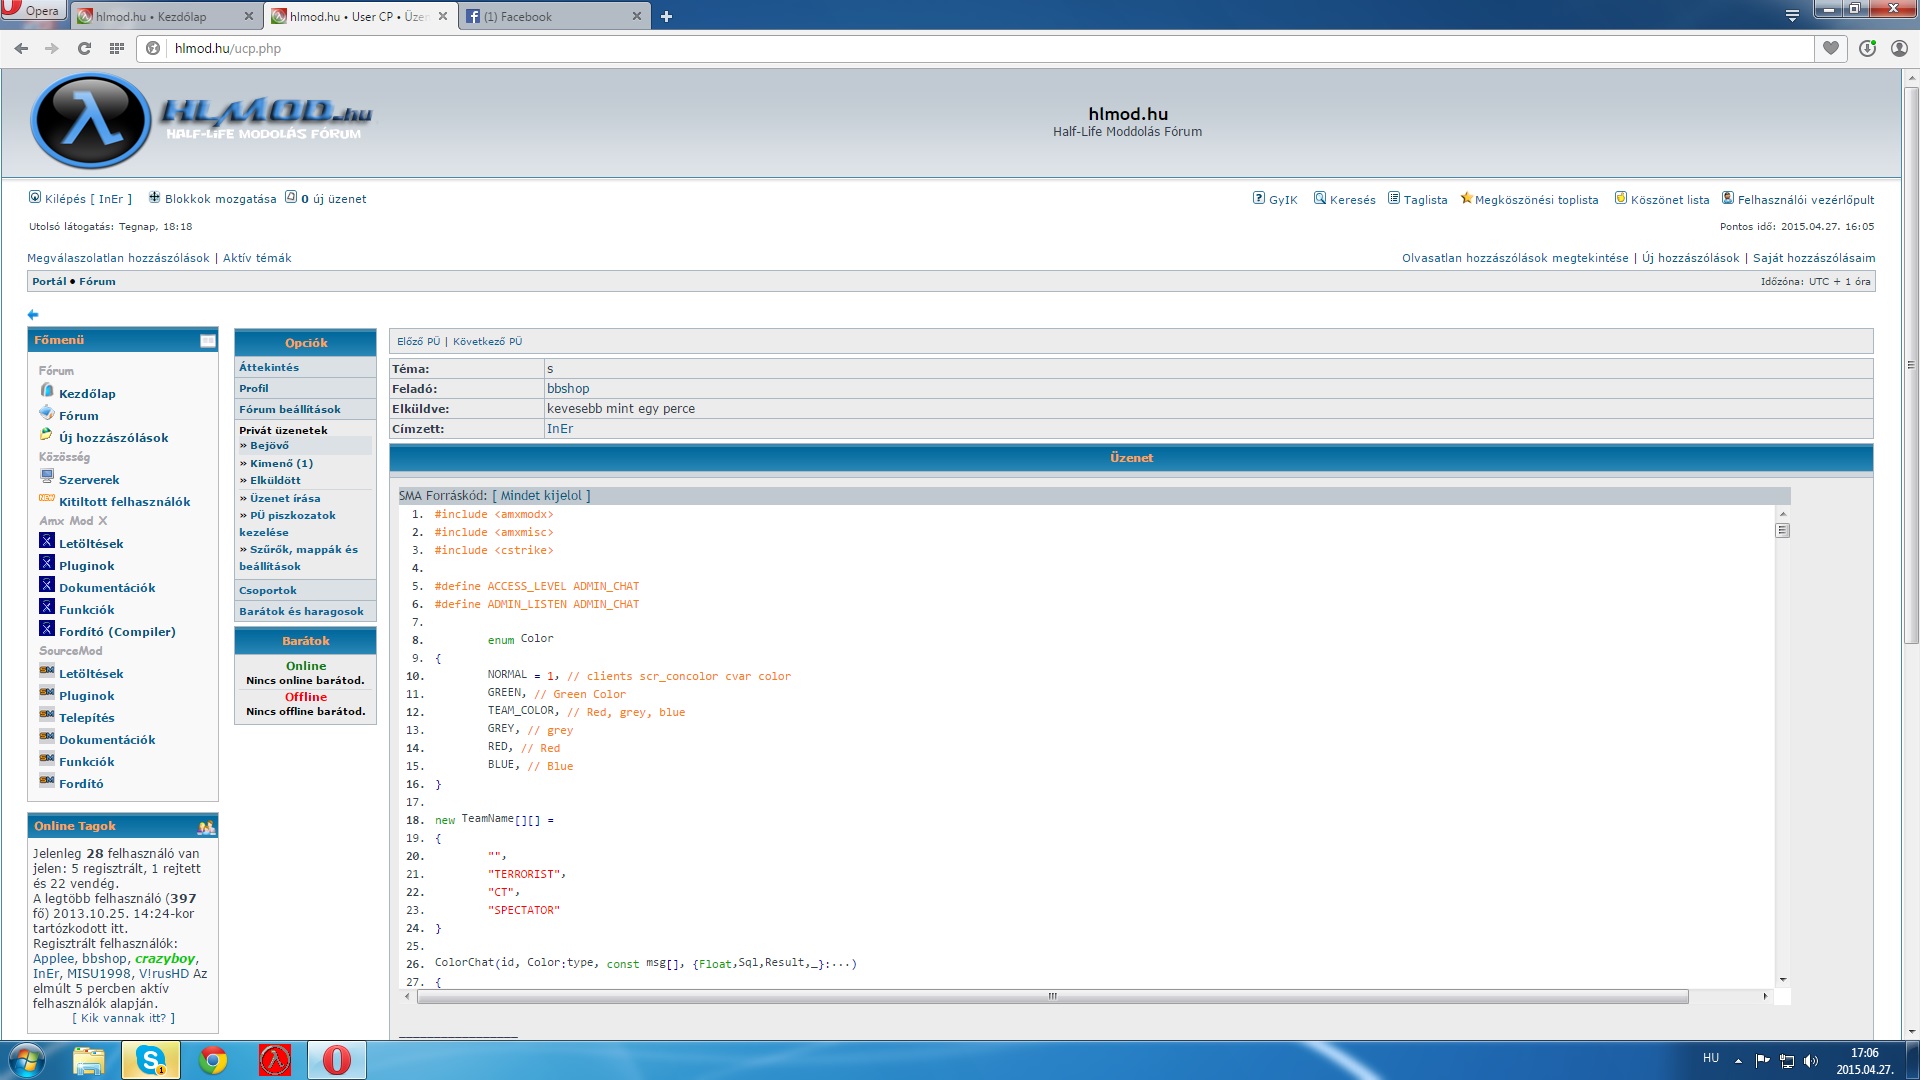Open Opera downloads icon in address bar
The width and height of the screenshot is (1920, 1080).
(1867, 48)
